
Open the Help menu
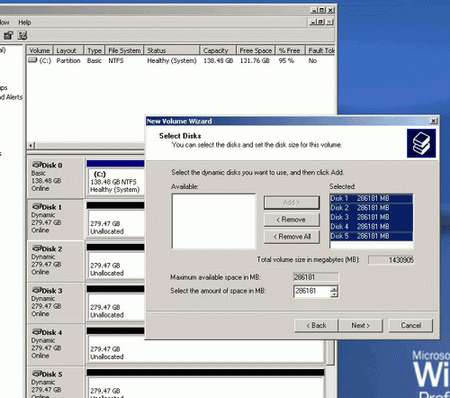coord(24,22)
